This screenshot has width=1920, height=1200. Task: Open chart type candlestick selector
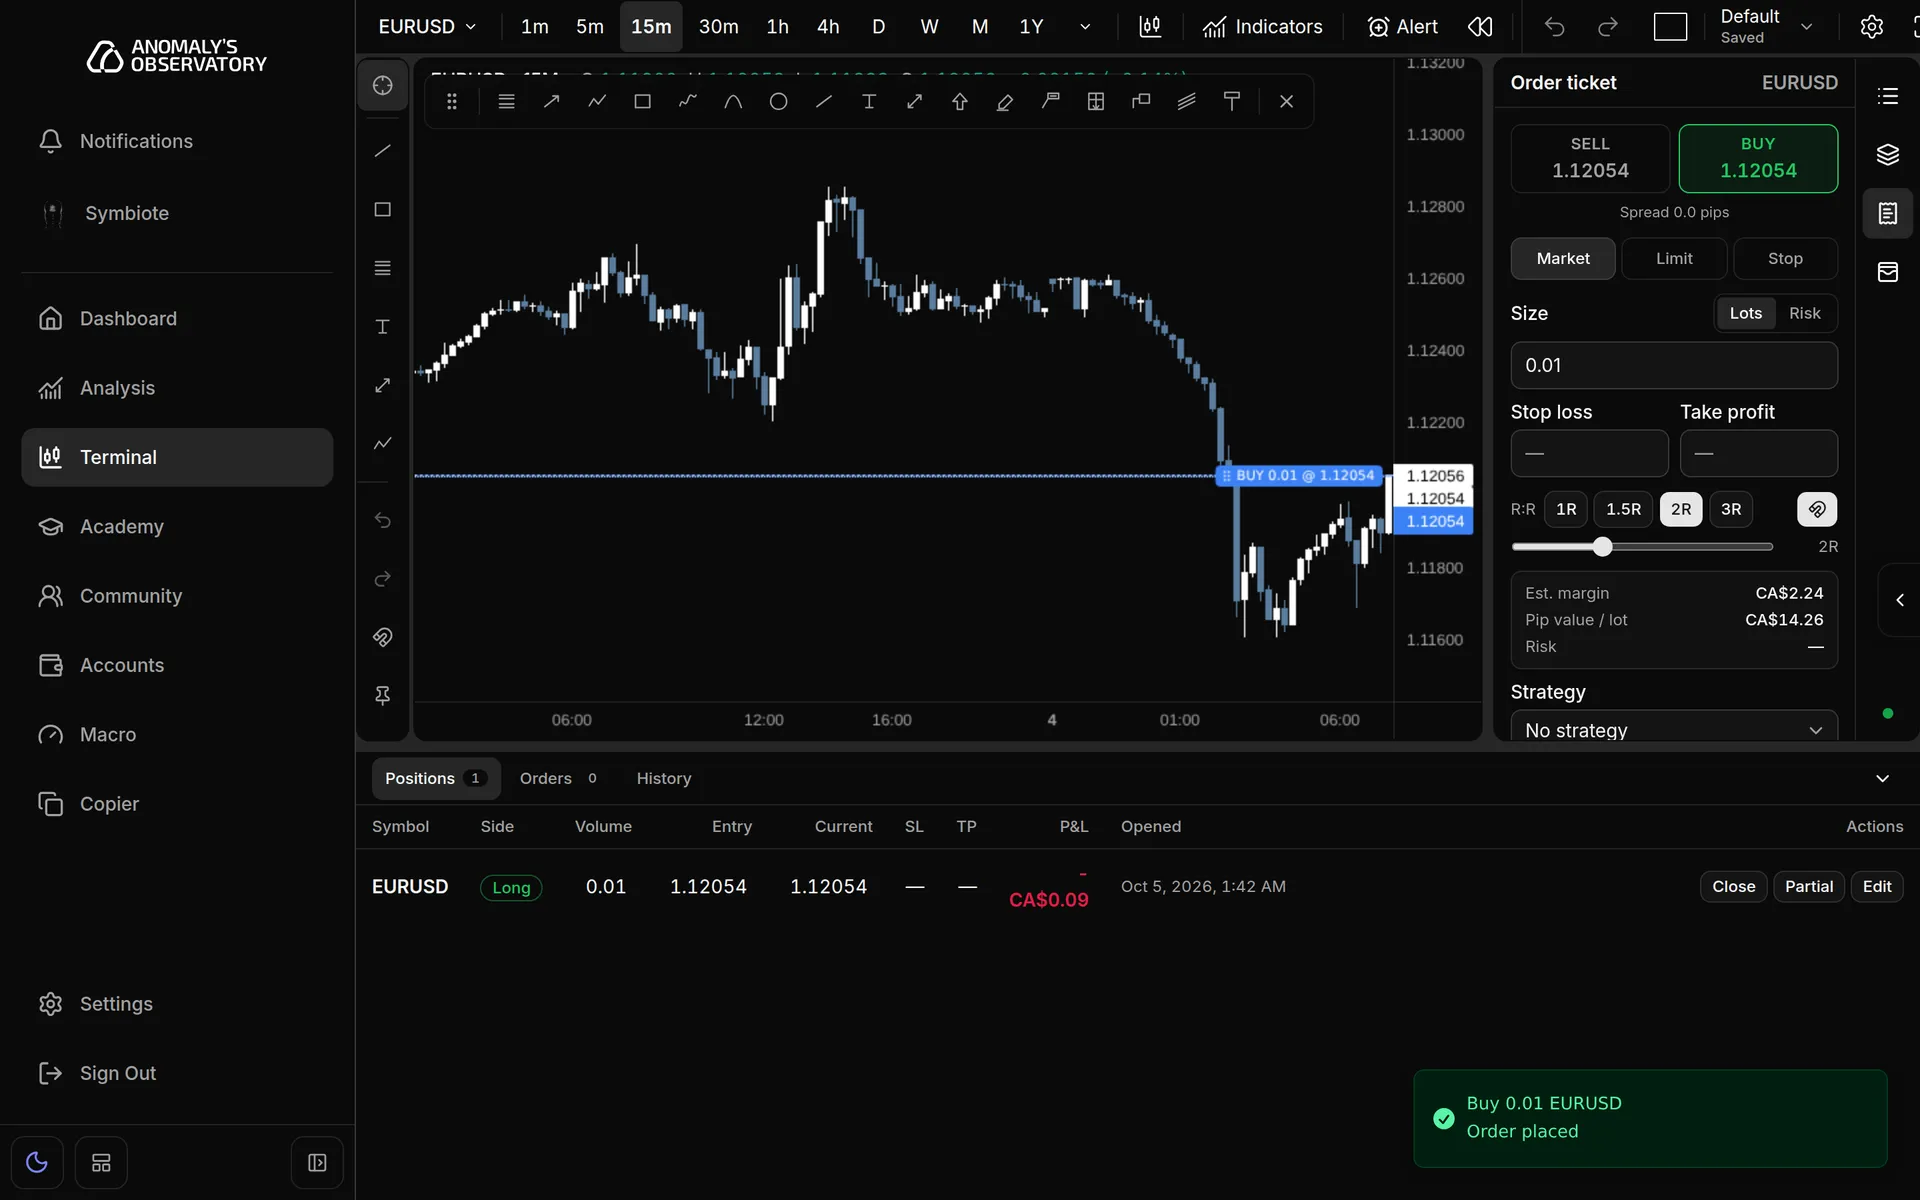(1150, 27)
